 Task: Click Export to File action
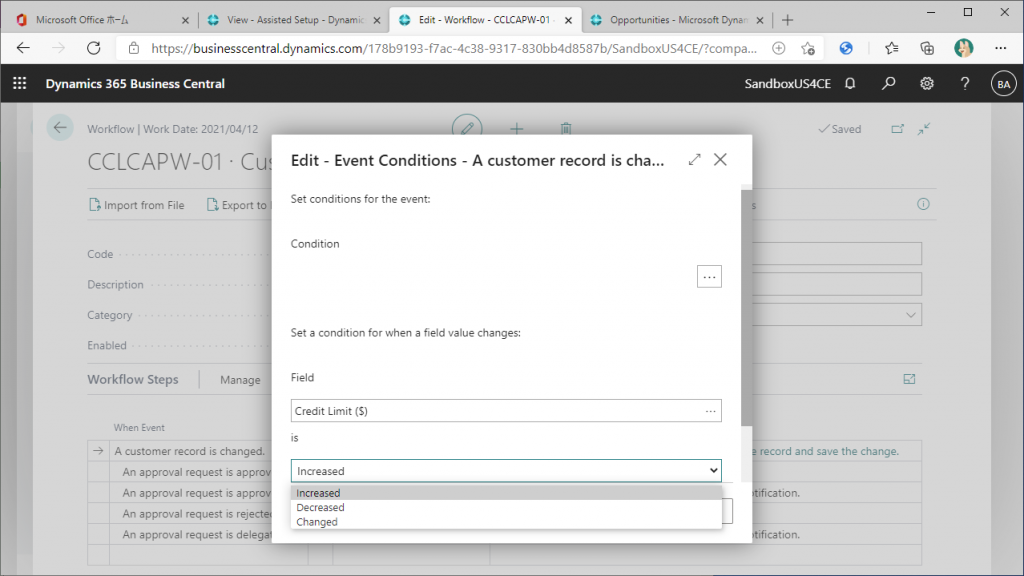237,205
